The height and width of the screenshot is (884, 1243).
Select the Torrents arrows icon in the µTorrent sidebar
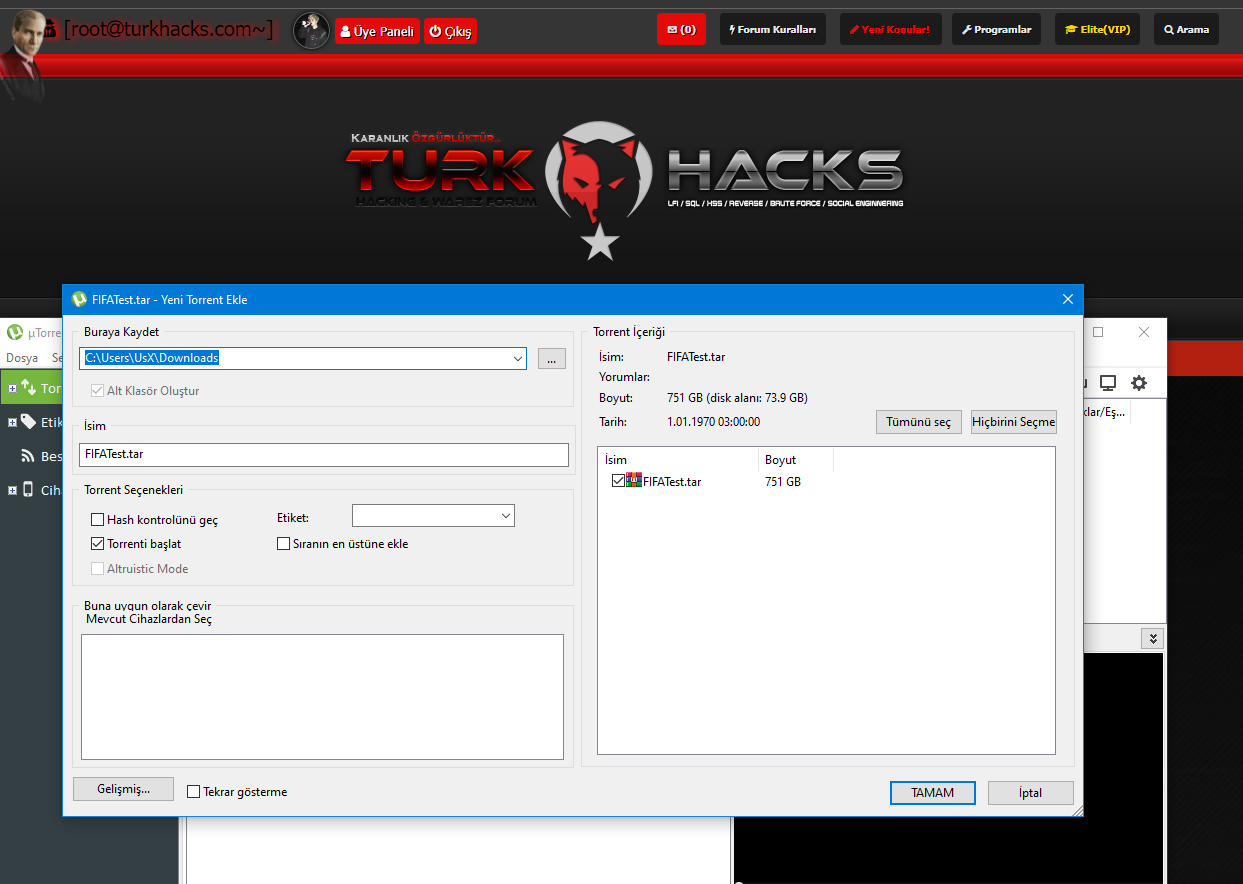click(28, 388)
